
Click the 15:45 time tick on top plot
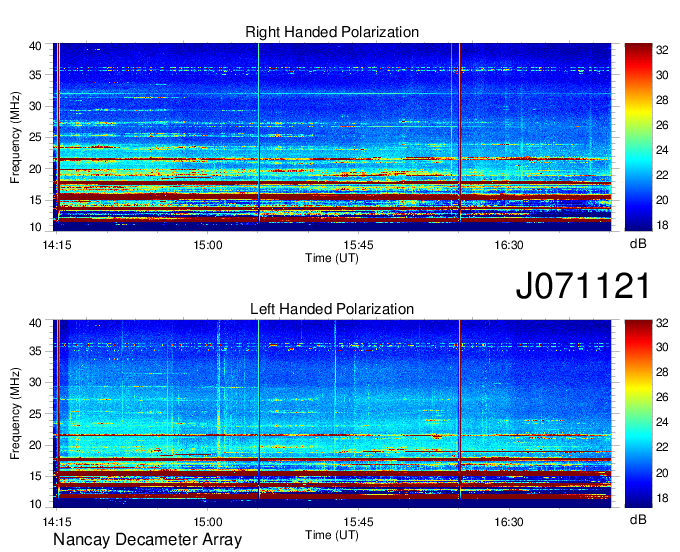click(358, 245)
